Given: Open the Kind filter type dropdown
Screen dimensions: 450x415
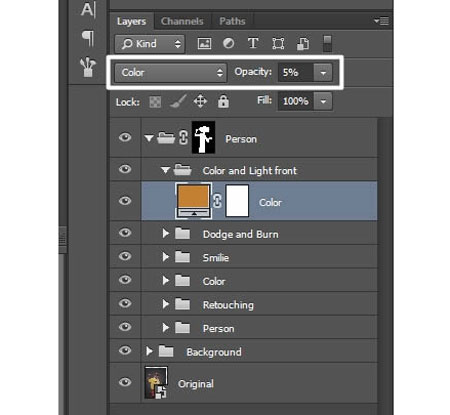Looking at the screenshot, I should click(150, 44).
